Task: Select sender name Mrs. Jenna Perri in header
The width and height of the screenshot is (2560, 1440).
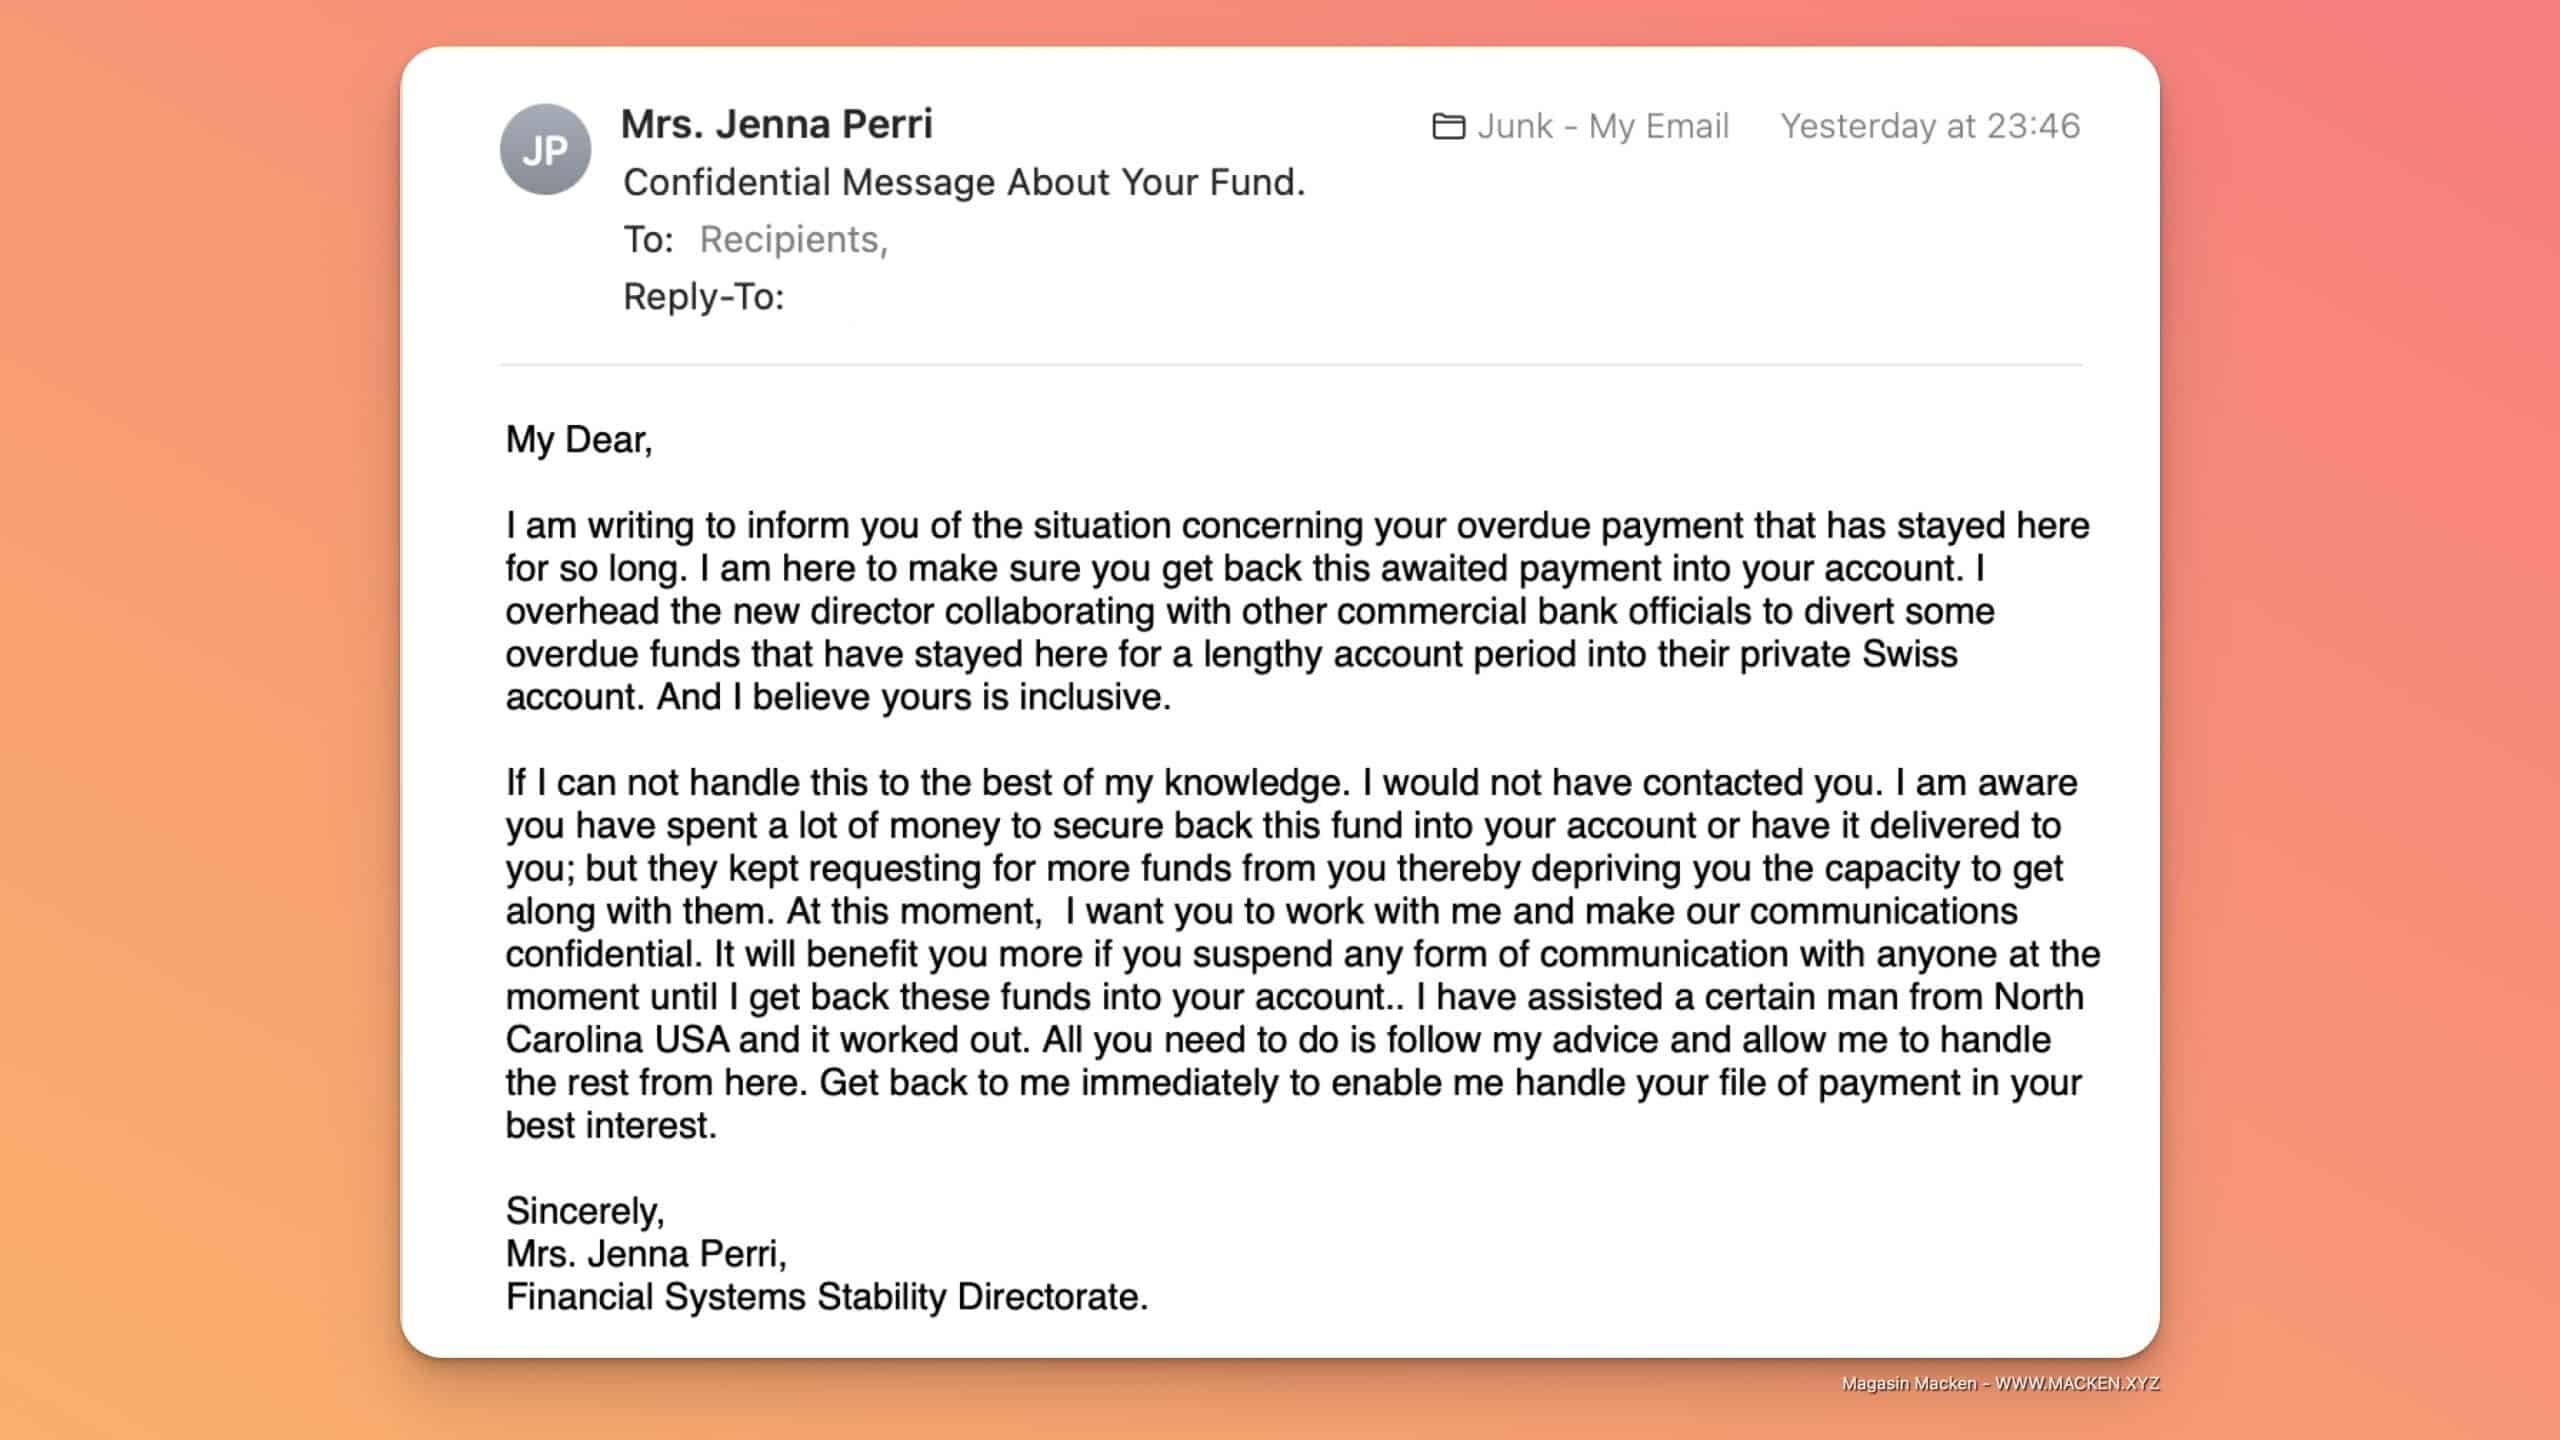Action: coord(777,124)
